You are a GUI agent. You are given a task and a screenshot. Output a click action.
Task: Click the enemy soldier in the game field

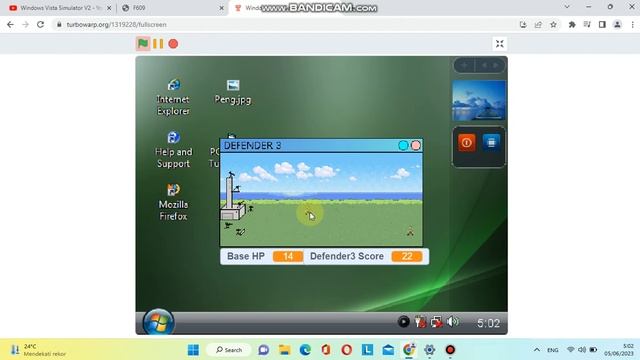coord(410,232)
